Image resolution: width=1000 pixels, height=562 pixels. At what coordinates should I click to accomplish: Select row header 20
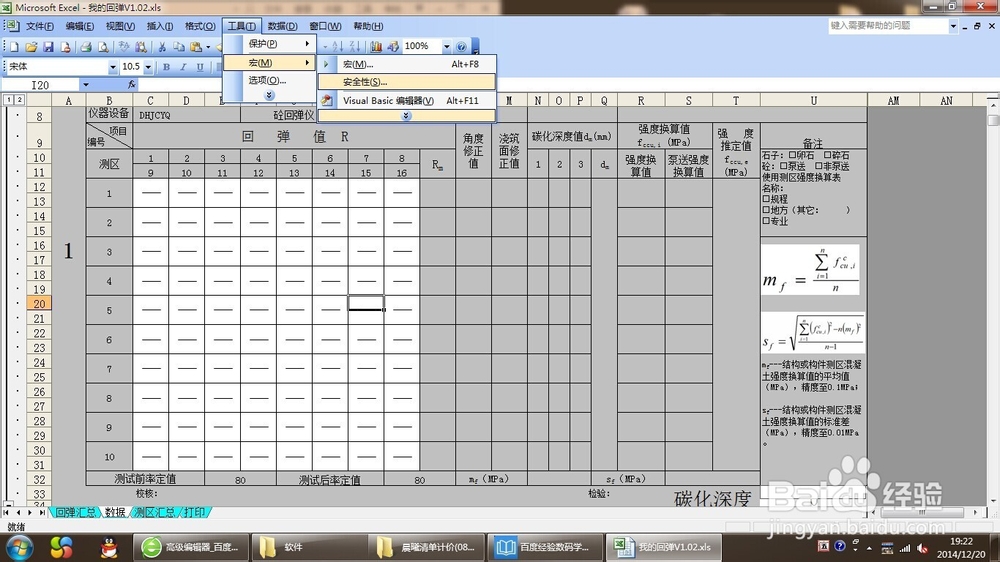(x=39, y=304)
